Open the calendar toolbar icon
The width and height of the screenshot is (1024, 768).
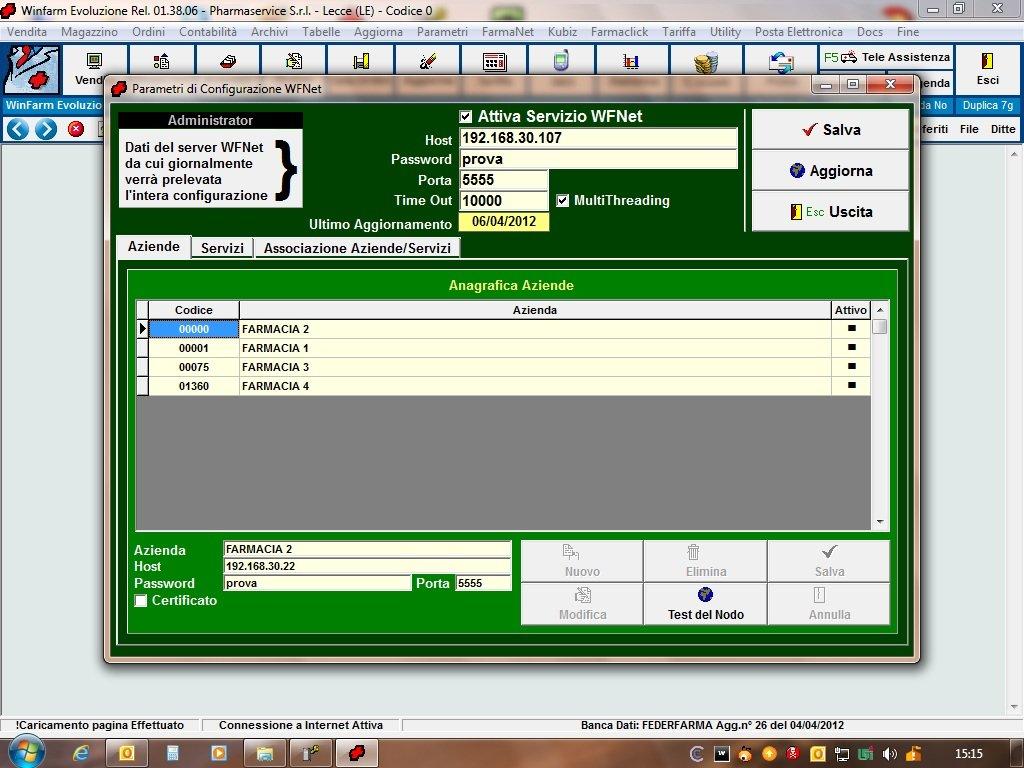tap(494, 61)
